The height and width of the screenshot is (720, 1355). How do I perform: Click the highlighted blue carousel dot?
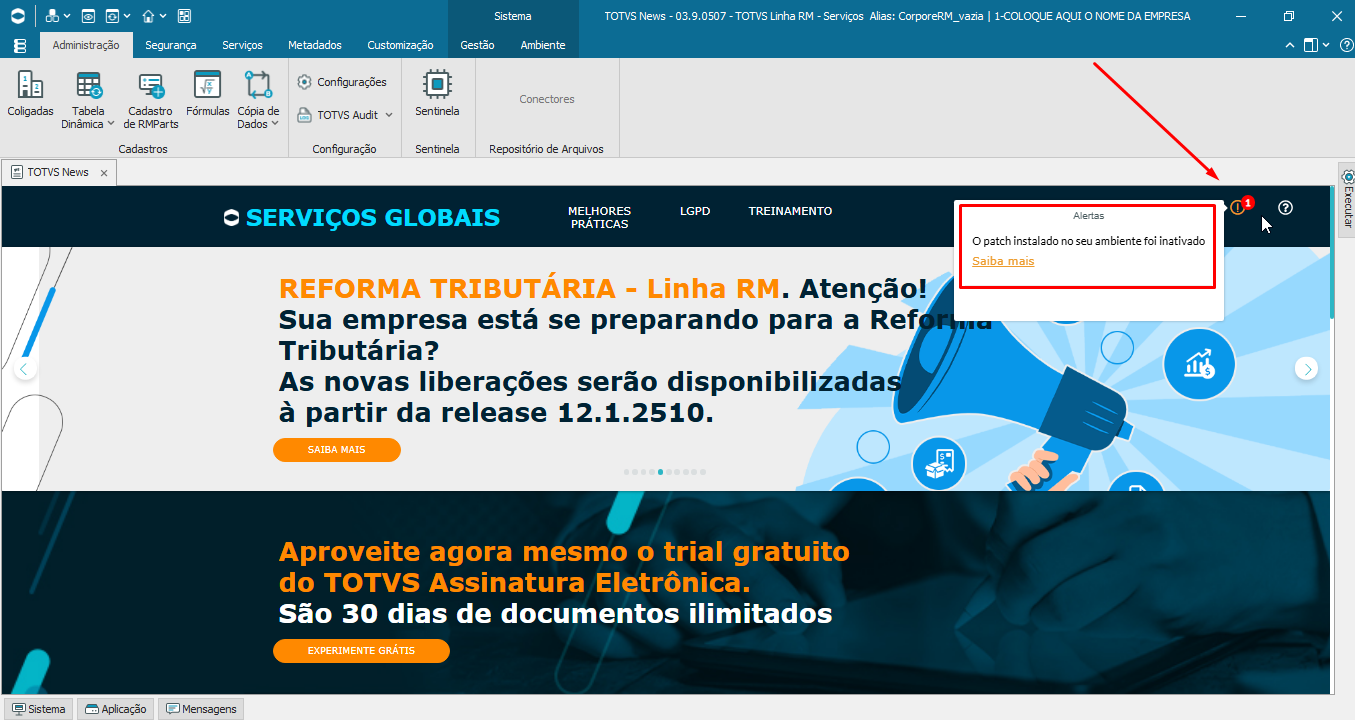(x=661, y=472)
